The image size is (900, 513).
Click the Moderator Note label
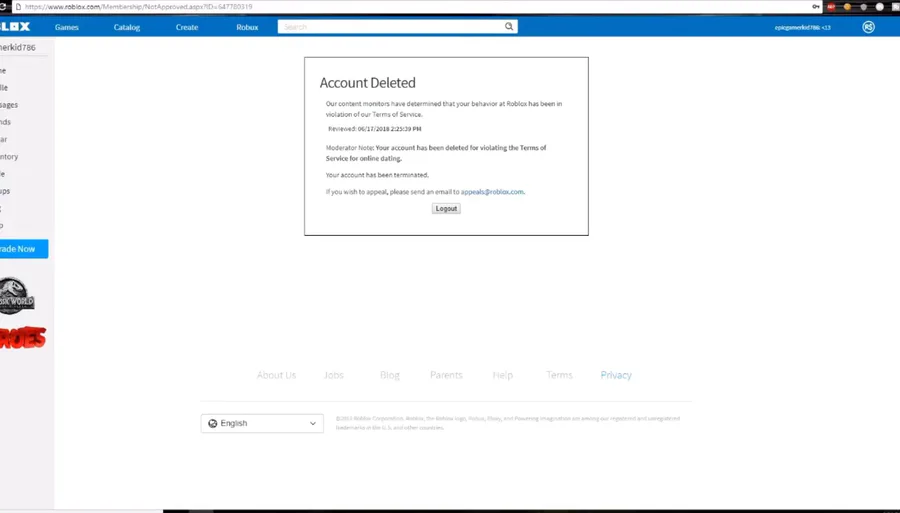click(x=350, y=148)
